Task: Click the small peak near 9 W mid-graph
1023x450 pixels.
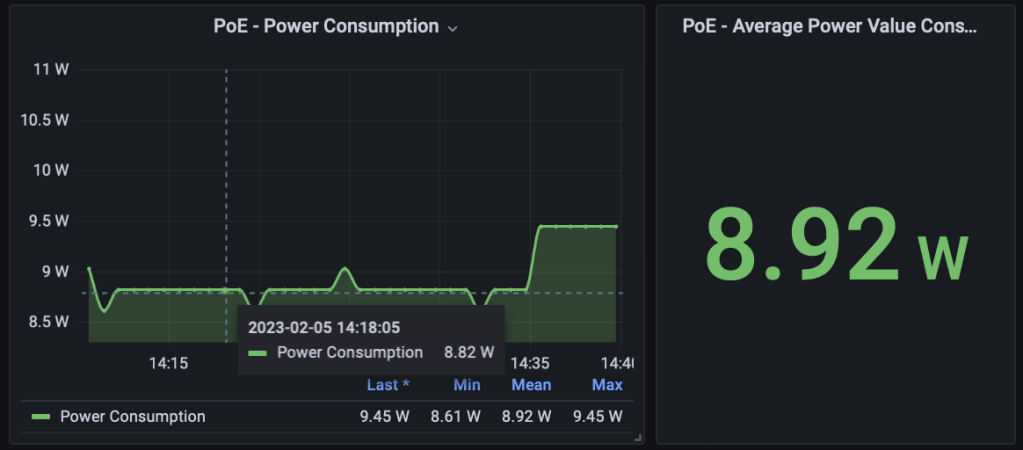Action: [344, 268]
